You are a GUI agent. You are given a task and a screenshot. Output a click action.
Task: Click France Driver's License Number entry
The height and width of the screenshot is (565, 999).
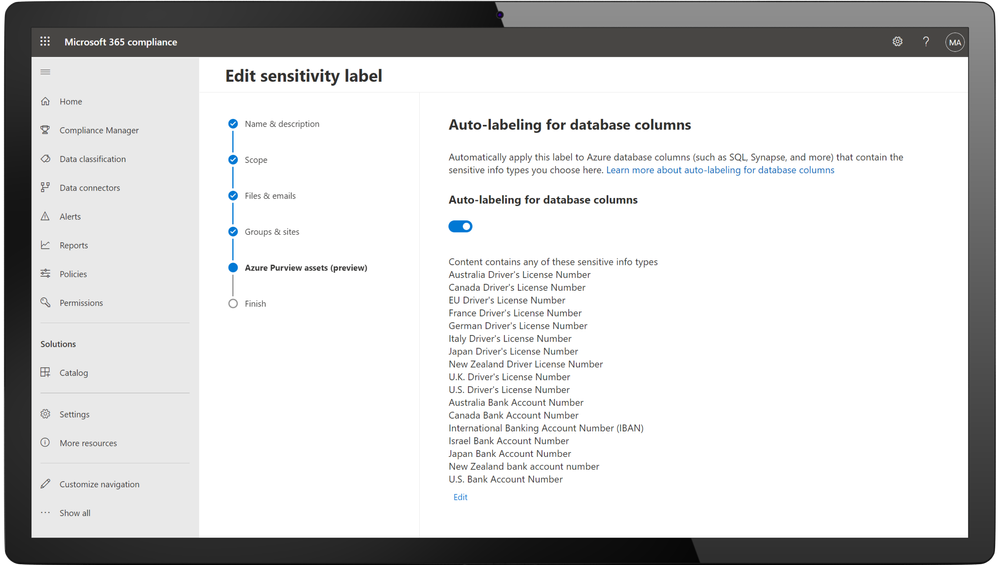click(515, 313)
